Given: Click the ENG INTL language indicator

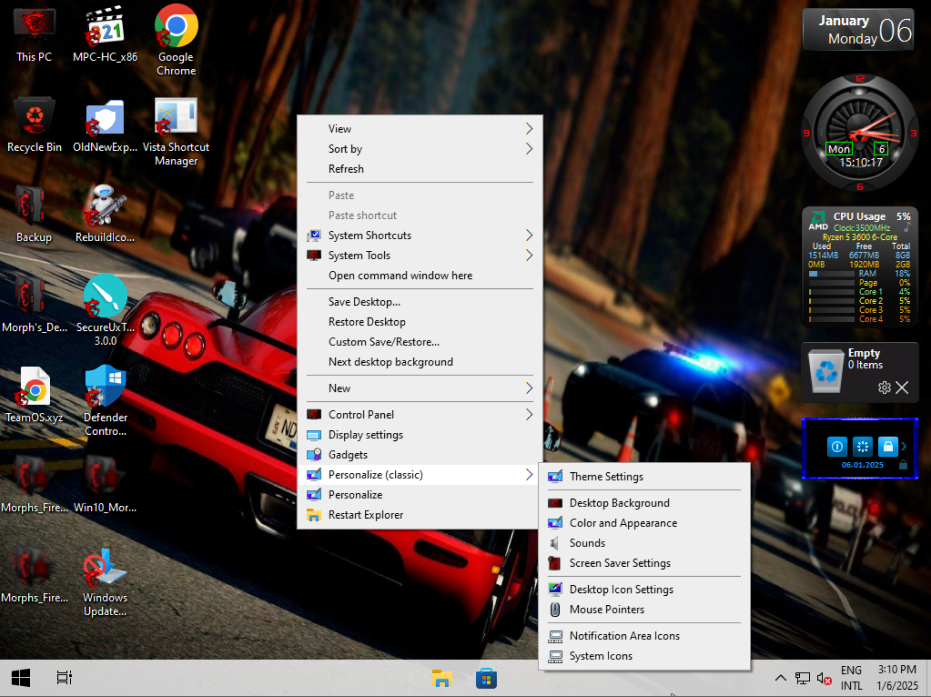Looking at the screenshot, I should click(x=851, y=678).
